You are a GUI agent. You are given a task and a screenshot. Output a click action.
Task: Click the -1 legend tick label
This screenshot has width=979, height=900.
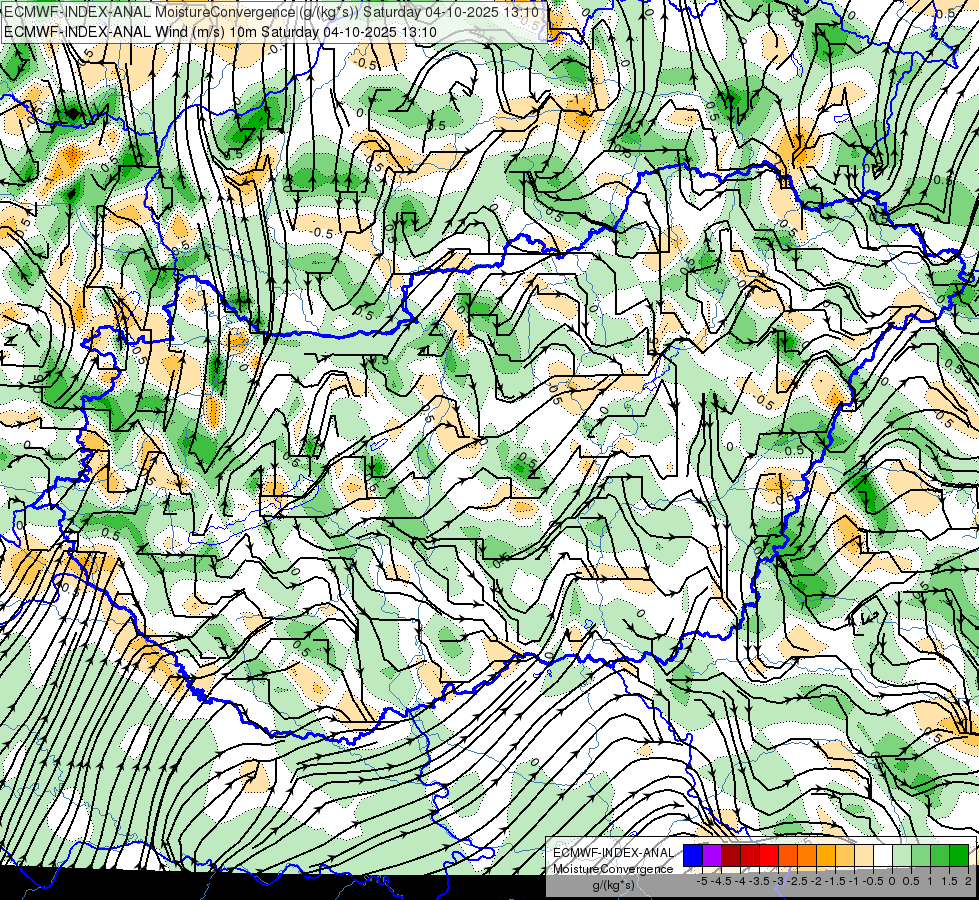point(854,881)
